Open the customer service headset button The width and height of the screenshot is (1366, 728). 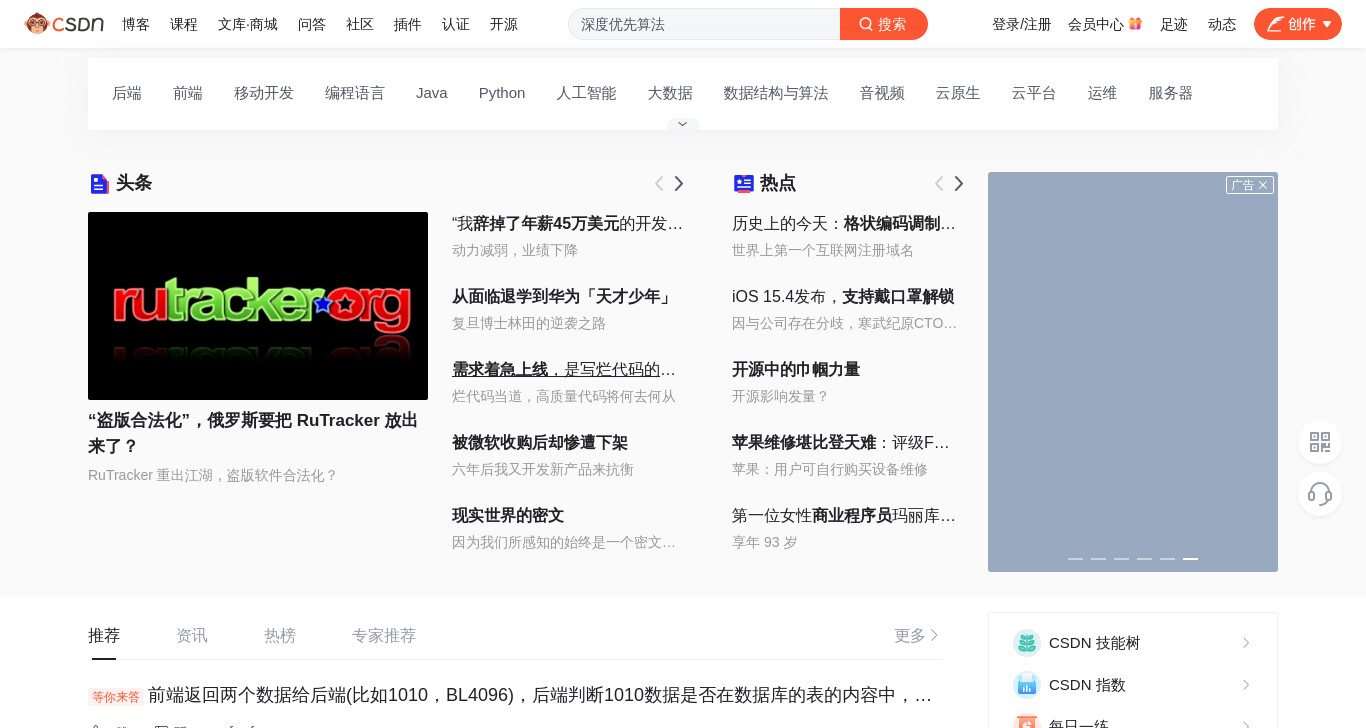point(1320,494)
